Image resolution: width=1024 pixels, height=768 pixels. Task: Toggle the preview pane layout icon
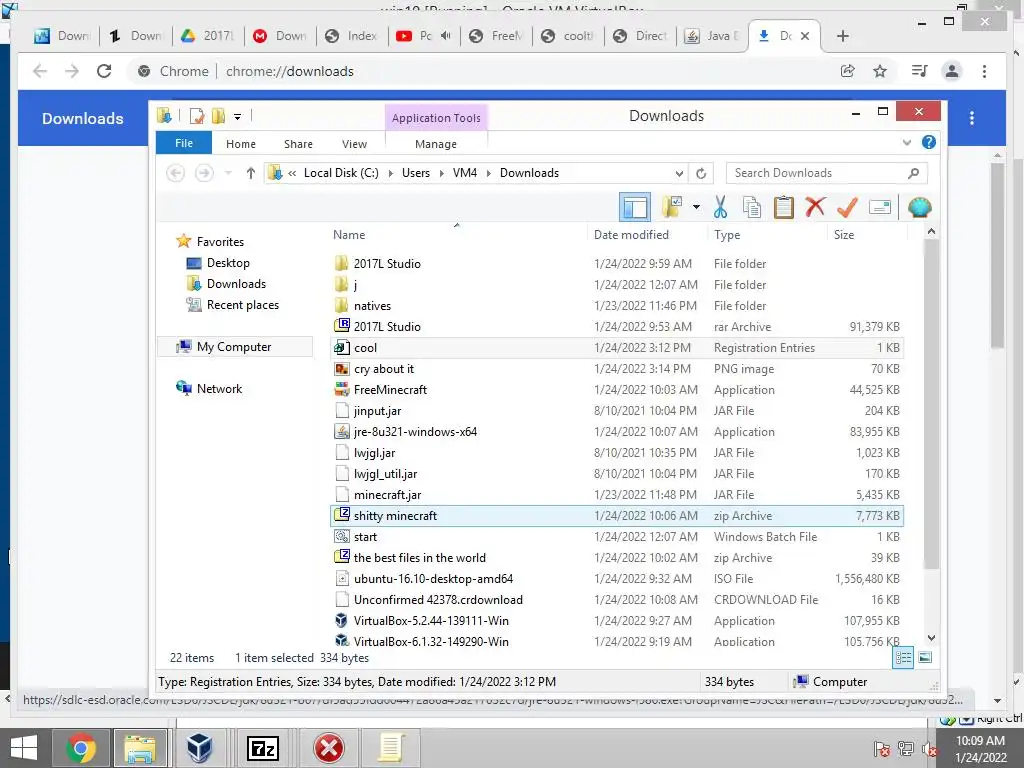tap(635, 208)
